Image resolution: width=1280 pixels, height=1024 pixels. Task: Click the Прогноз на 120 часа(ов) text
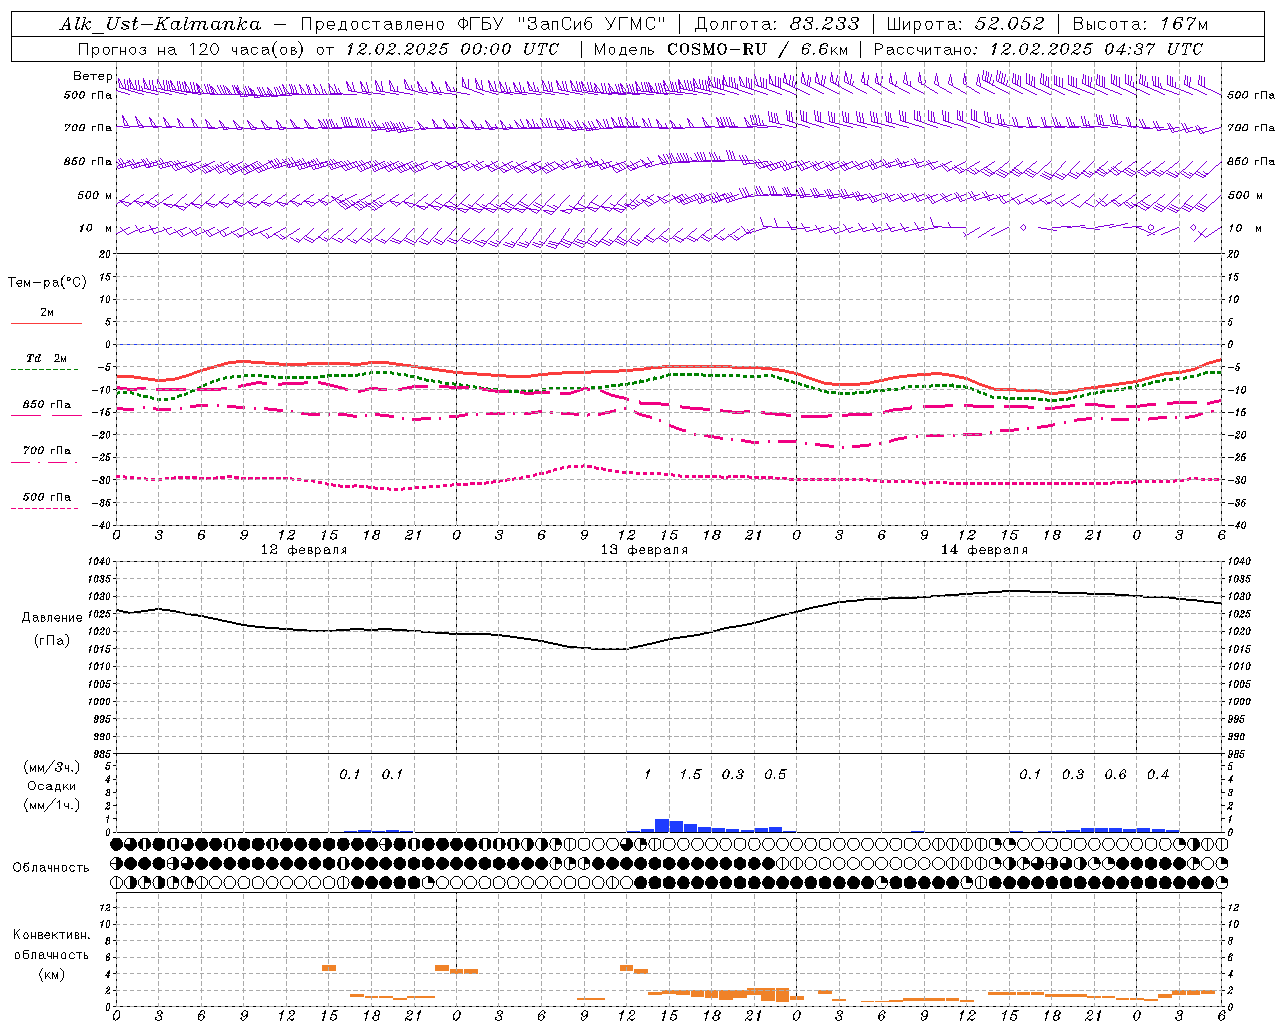point(193,49)
